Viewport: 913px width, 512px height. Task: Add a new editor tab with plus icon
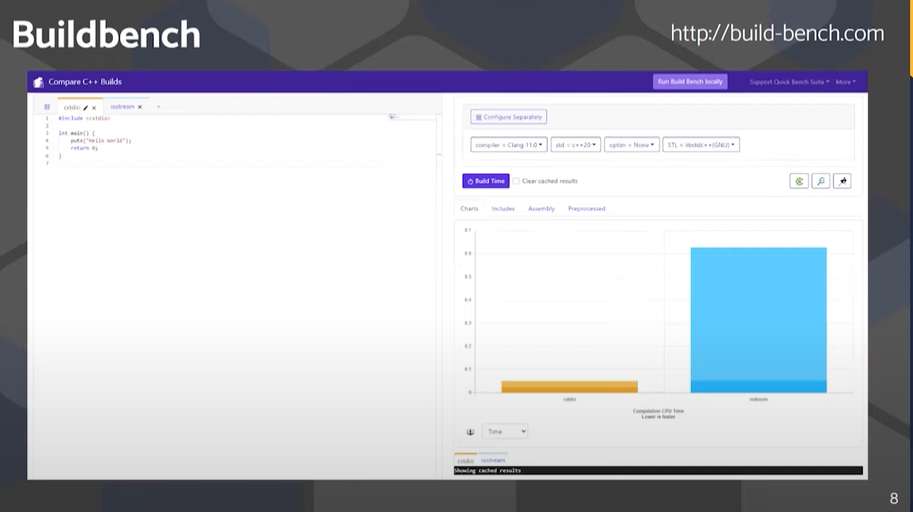coord(158,107)
